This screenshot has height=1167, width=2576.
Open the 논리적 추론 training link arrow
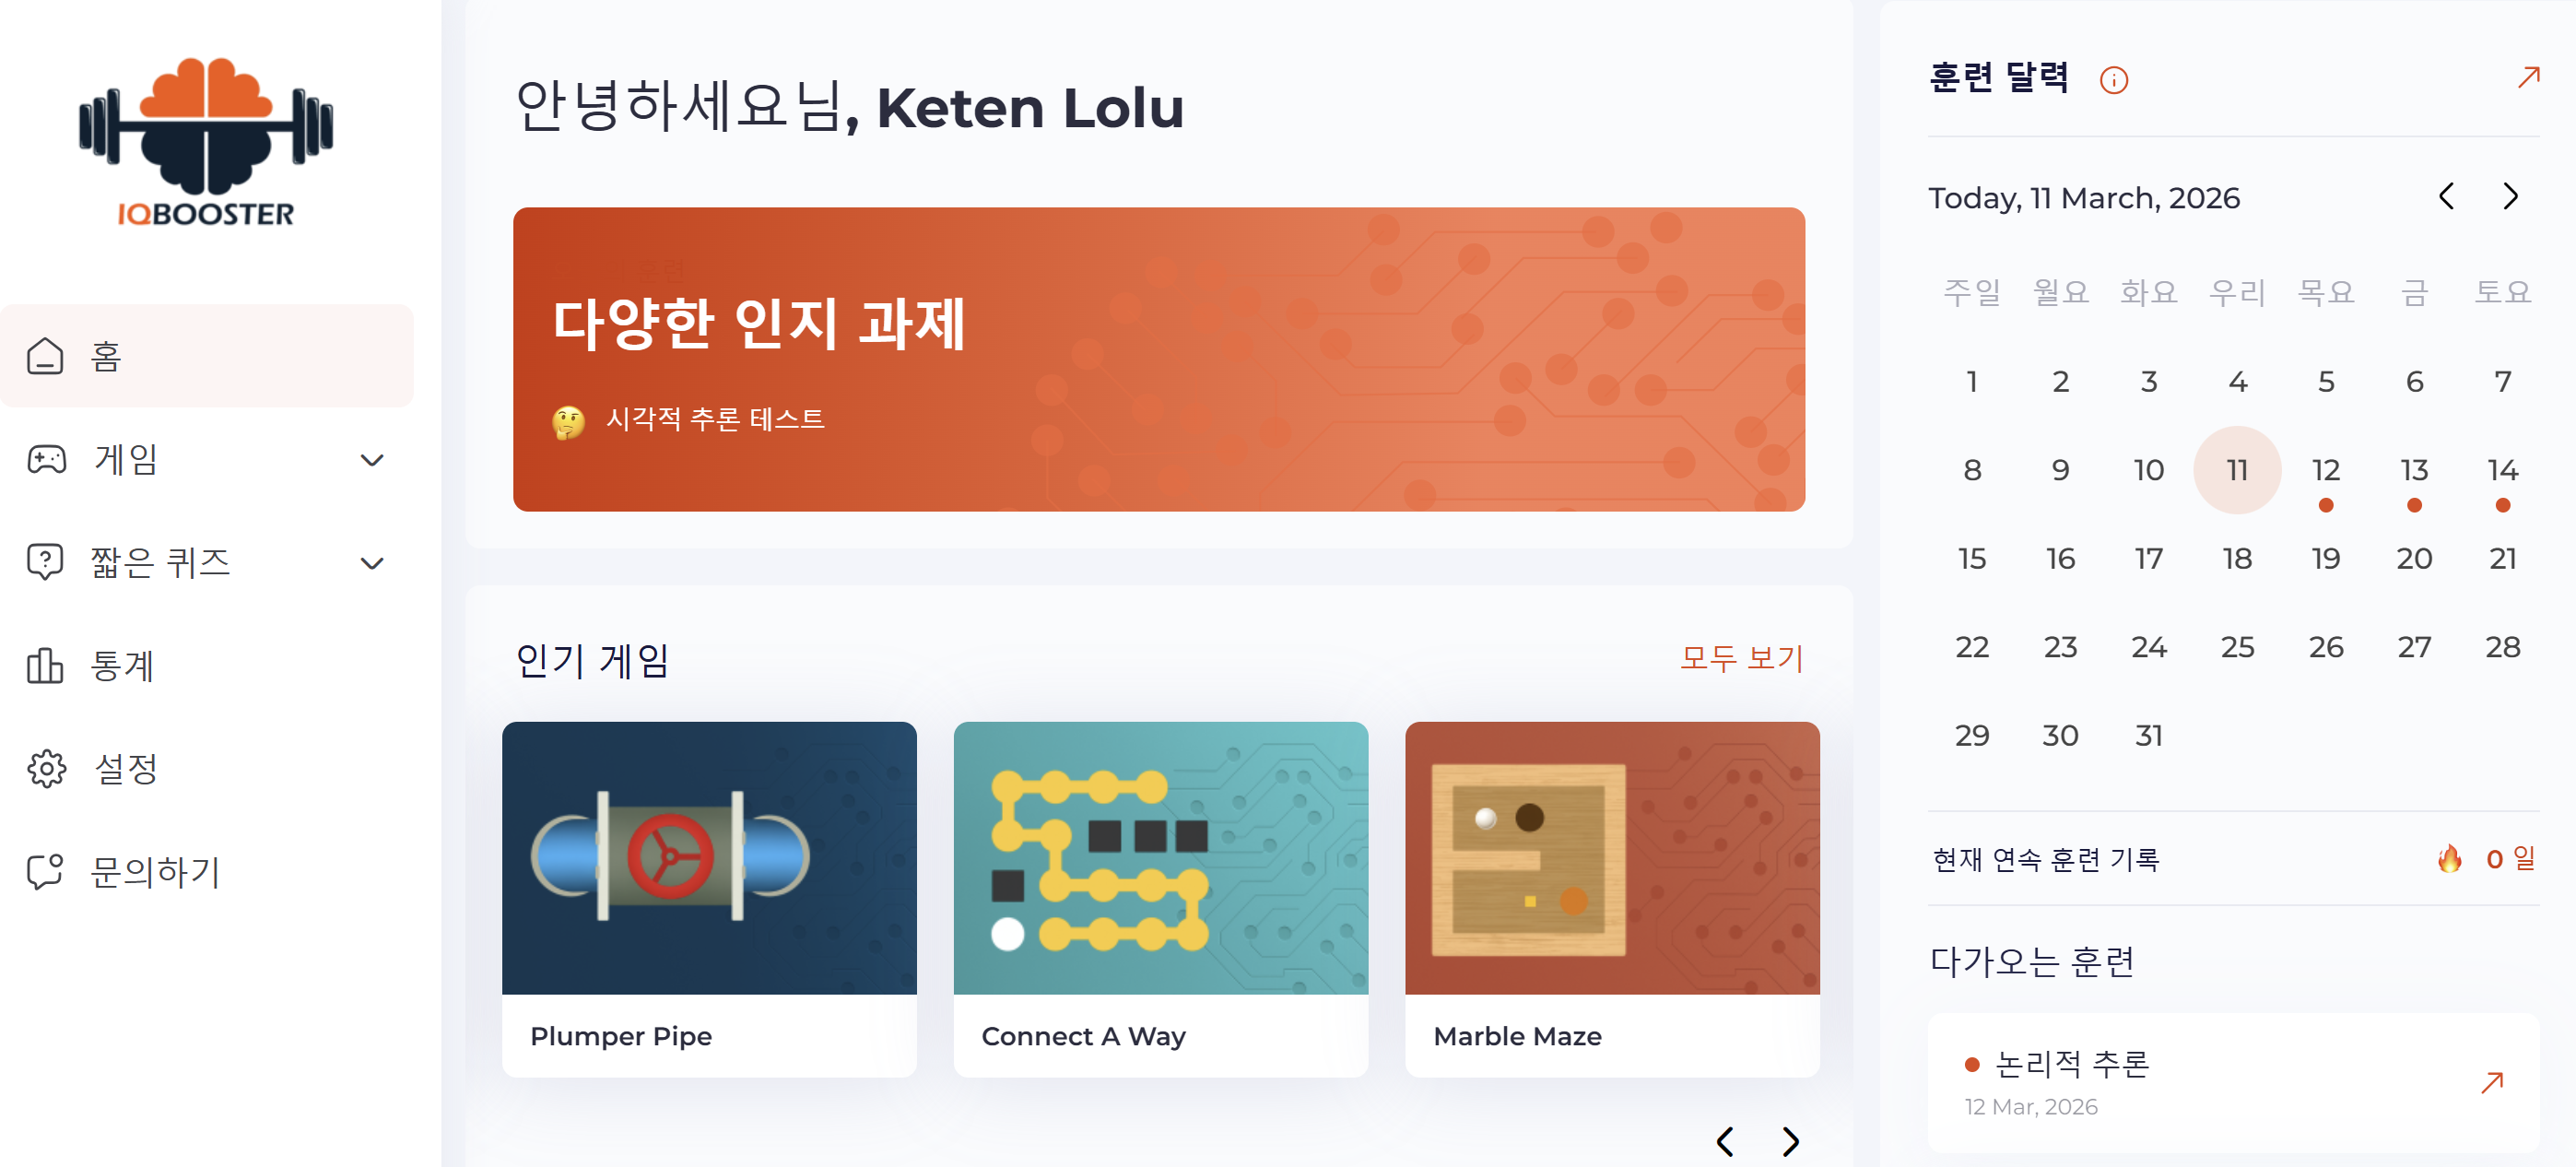(2491, 1082)
